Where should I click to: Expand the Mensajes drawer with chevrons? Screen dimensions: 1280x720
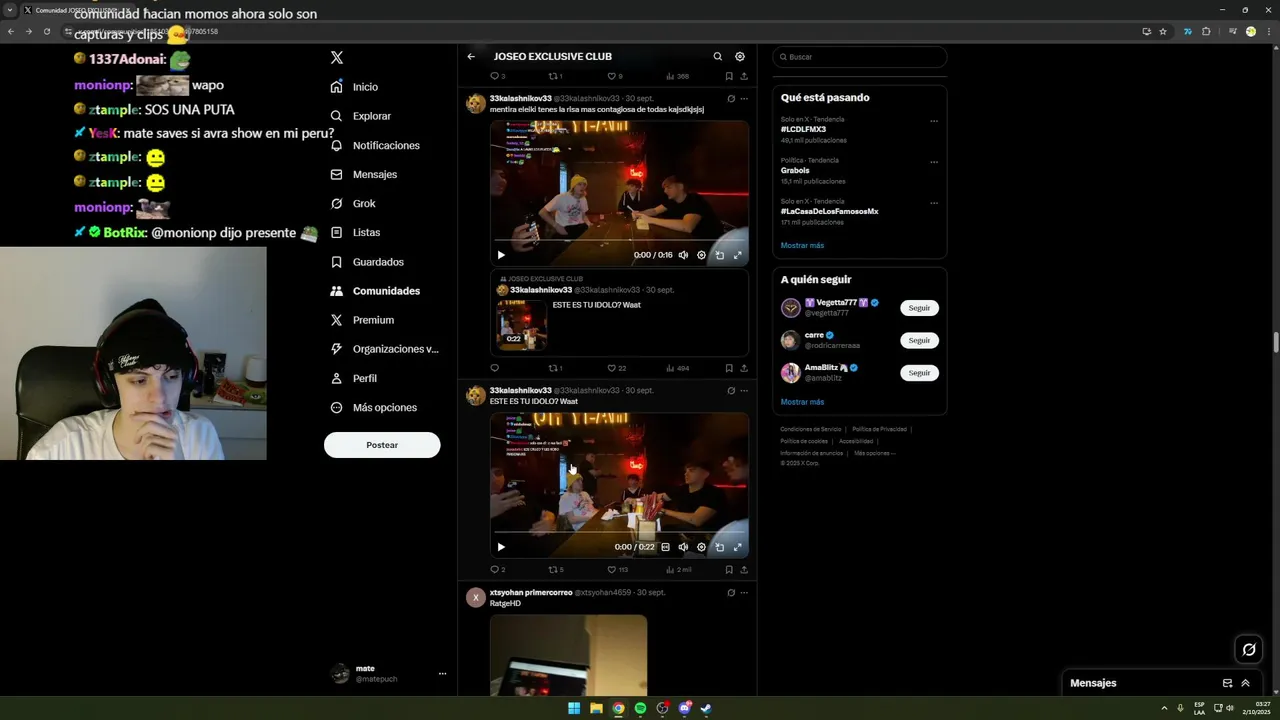[1246, 683]
